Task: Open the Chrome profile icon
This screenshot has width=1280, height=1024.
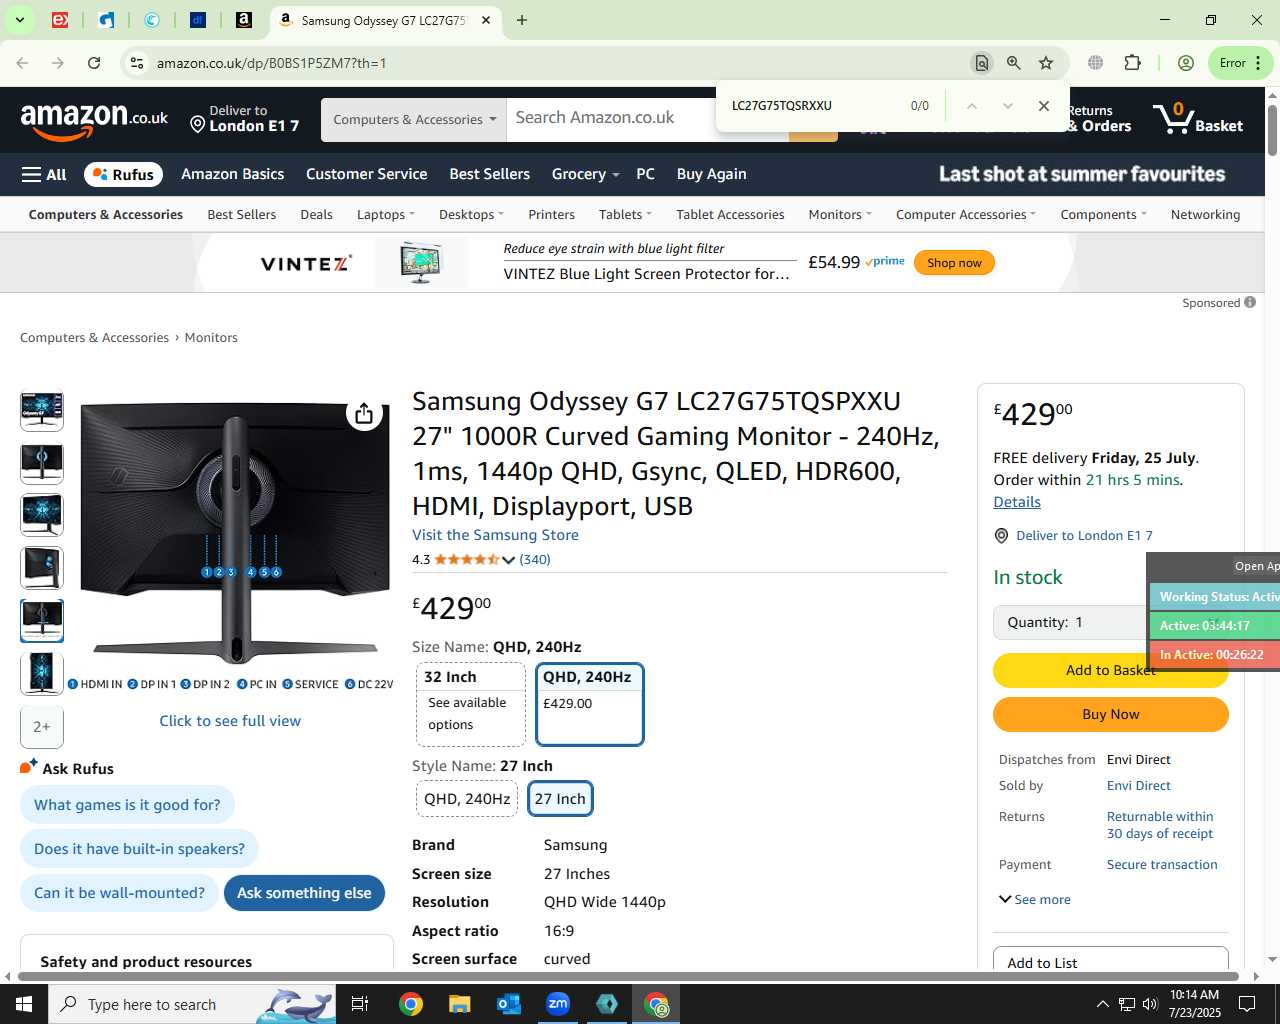Action: click(x=1186, y=63)
